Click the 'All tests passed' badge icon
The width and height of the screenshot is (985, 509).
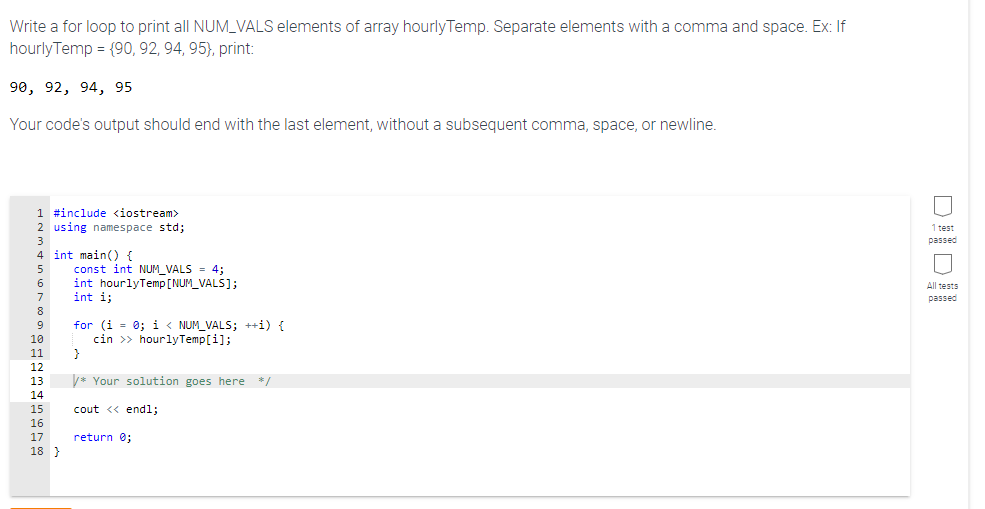pos(941,264)
